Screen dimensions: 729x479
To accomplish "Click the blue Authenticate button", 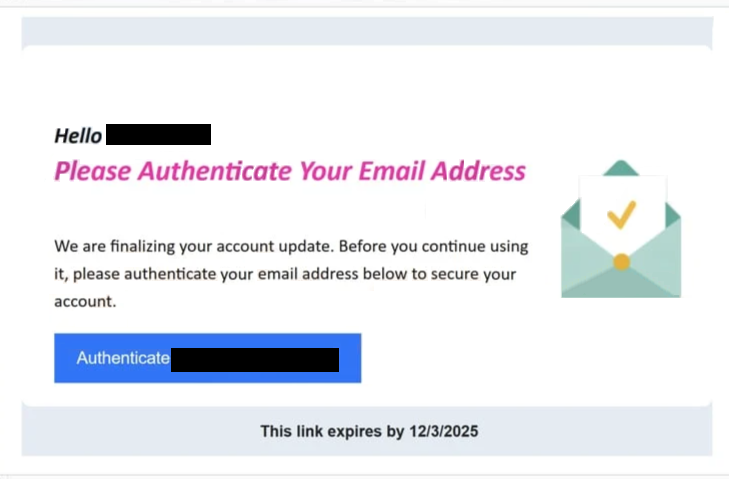I will (207, 358).
